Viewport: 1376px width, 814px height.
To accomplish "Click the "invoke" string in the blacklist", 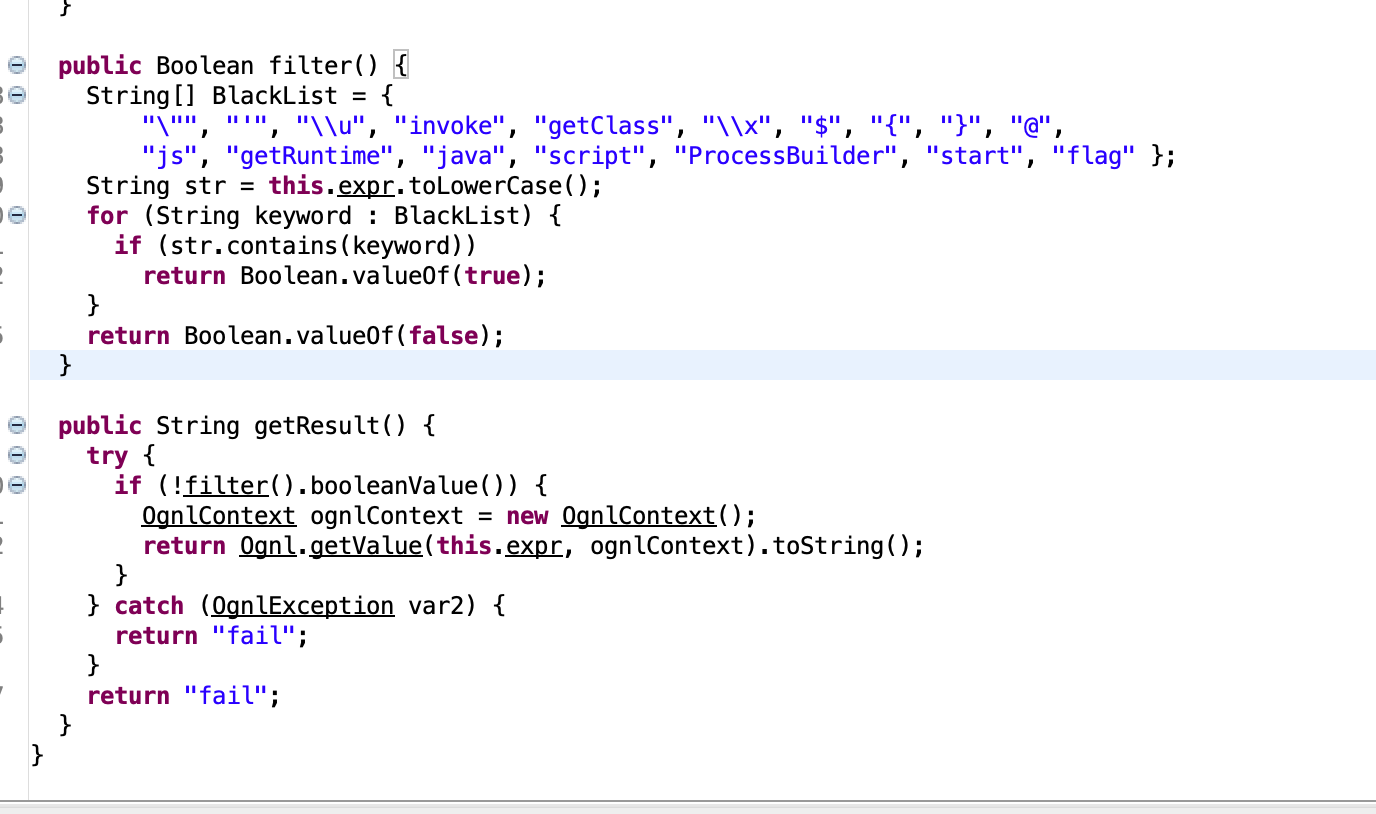I will 450,126.
